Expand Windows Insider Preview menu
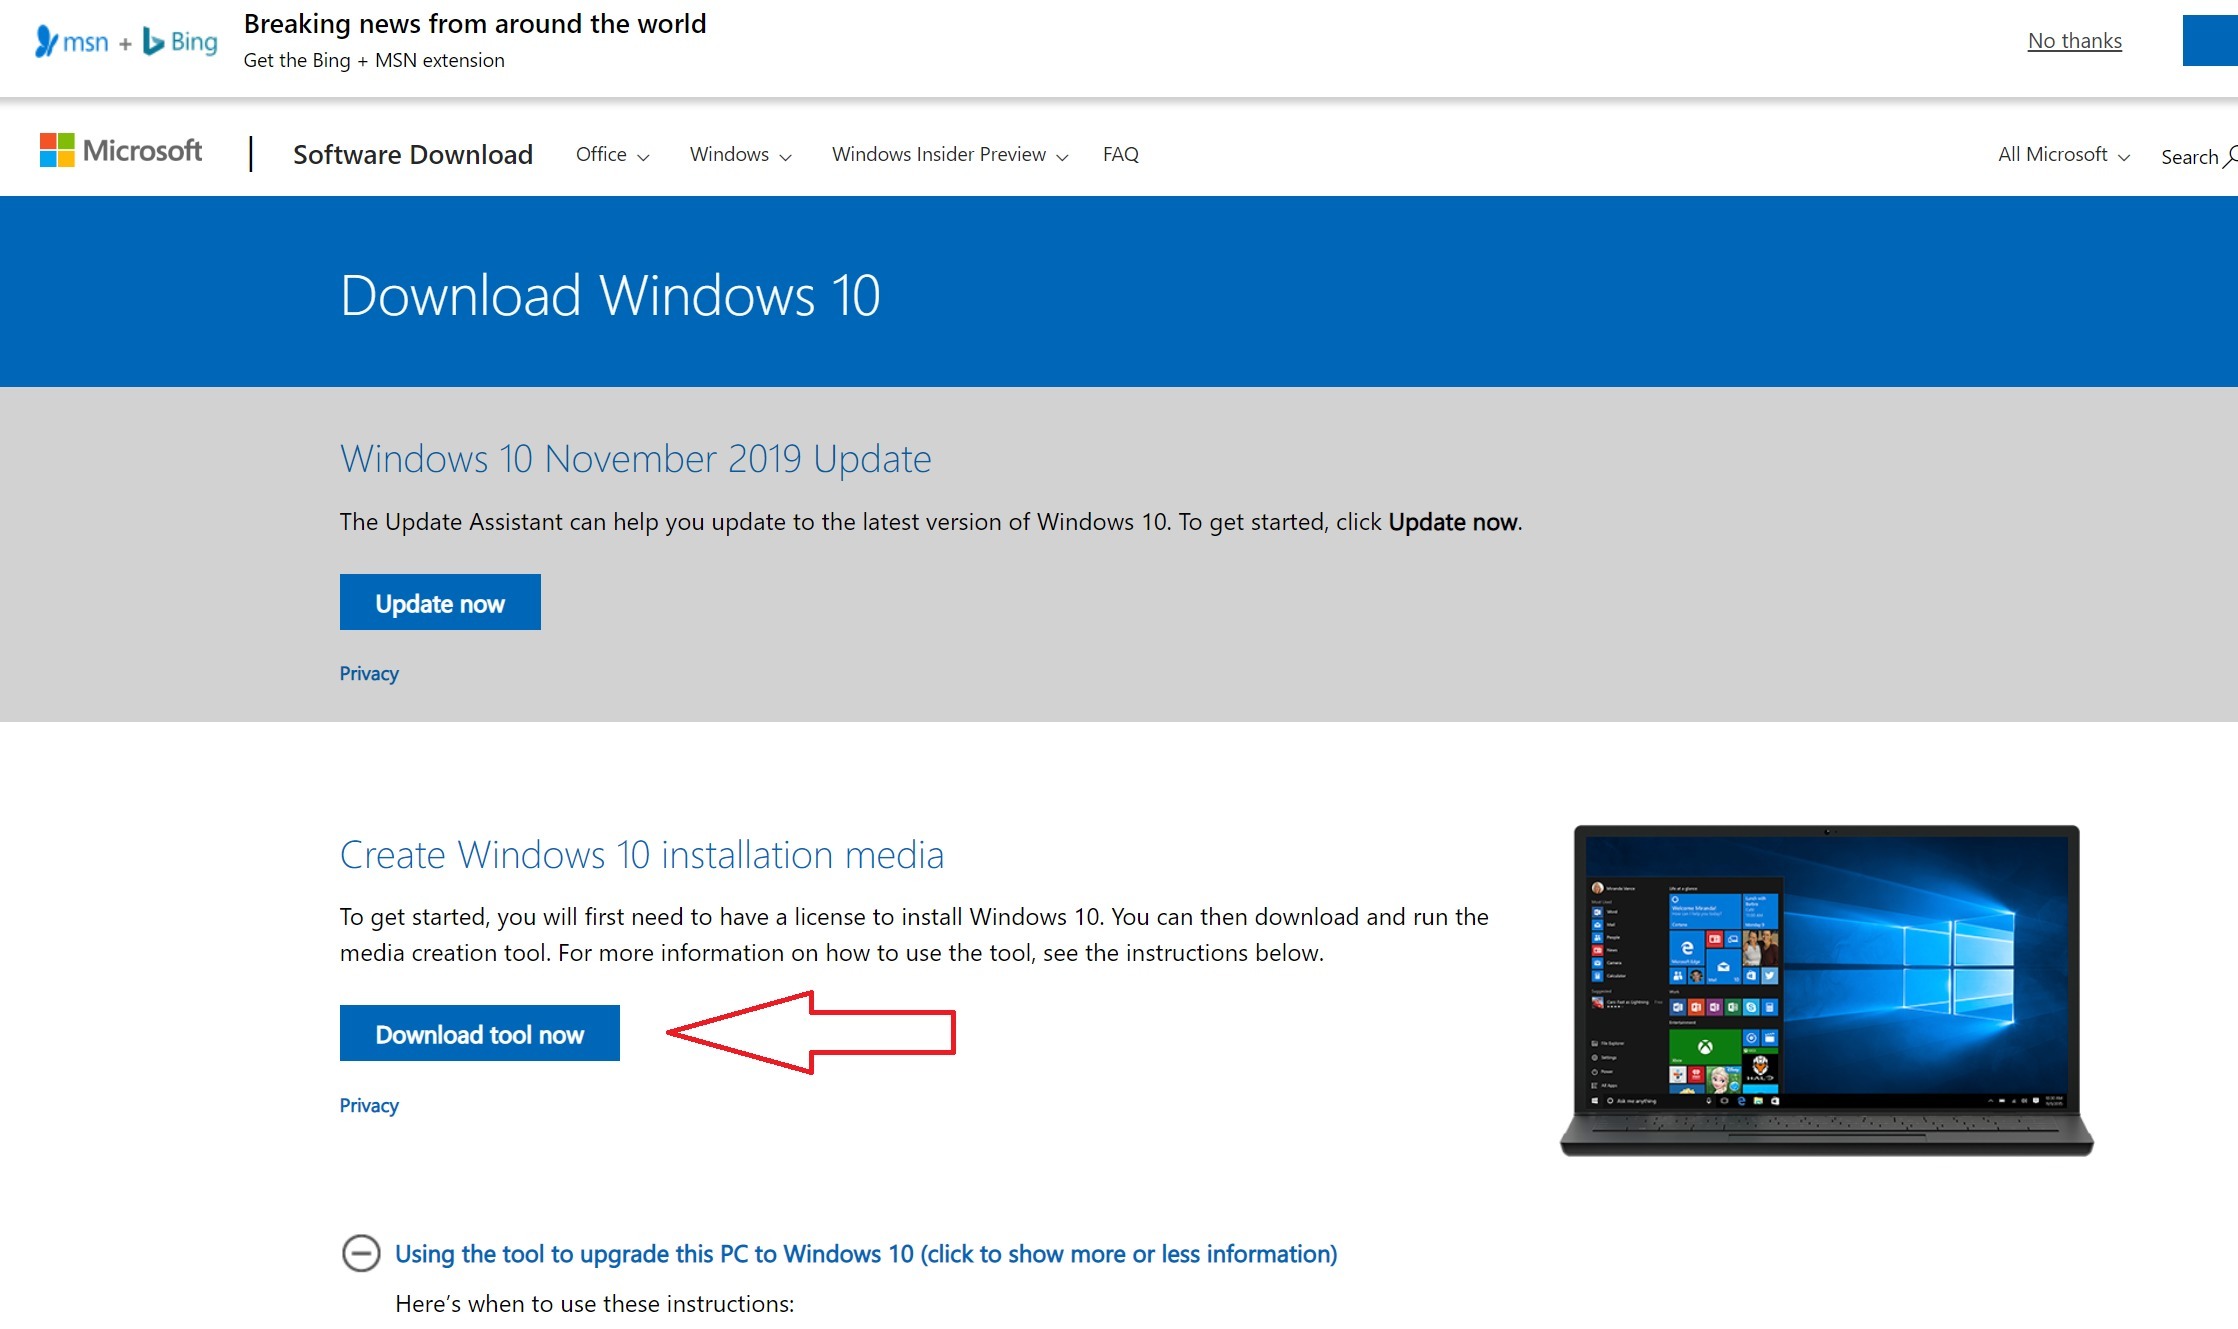 point(950,155)
